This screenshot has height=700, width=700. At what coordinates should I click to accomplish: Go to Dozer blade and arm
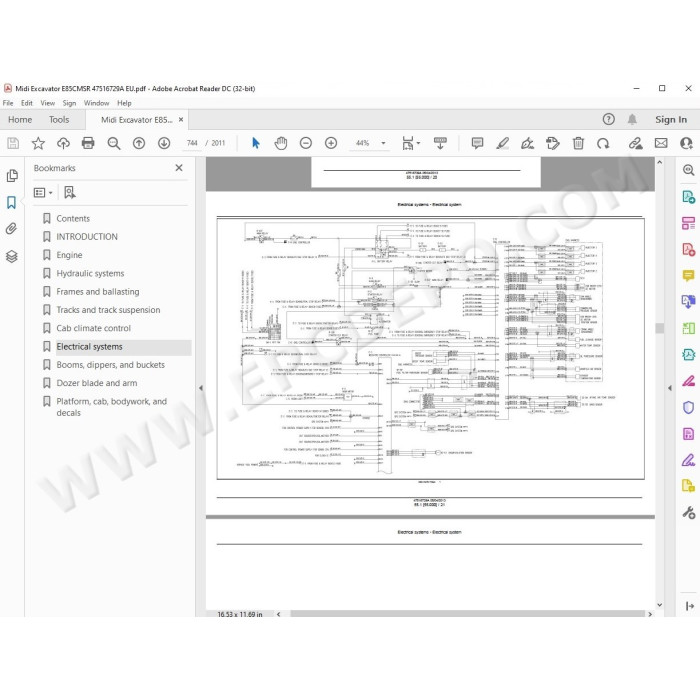click(96, 383)
